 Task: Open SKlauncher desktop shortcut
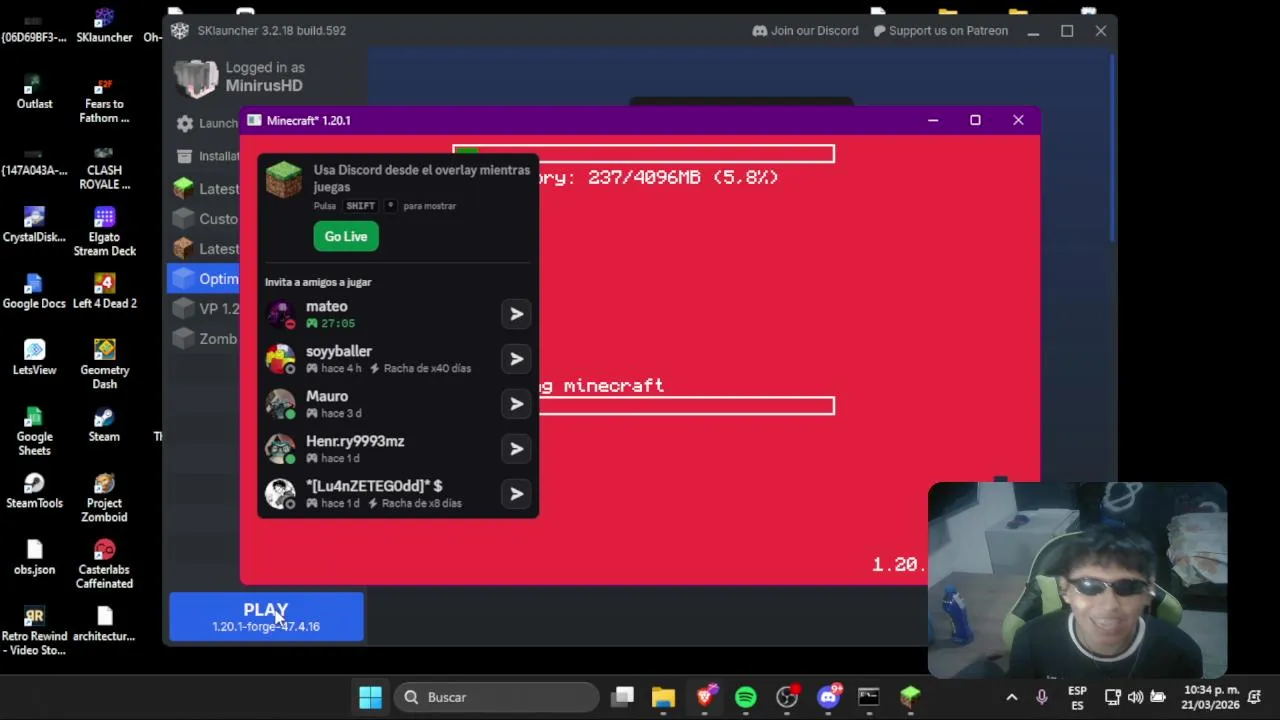pos(104,26)
